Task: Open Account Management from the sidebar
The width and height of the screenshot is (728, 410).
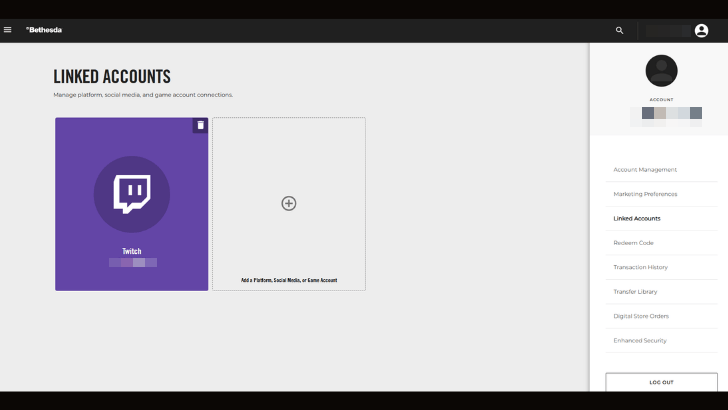Action: coord(645,170)
